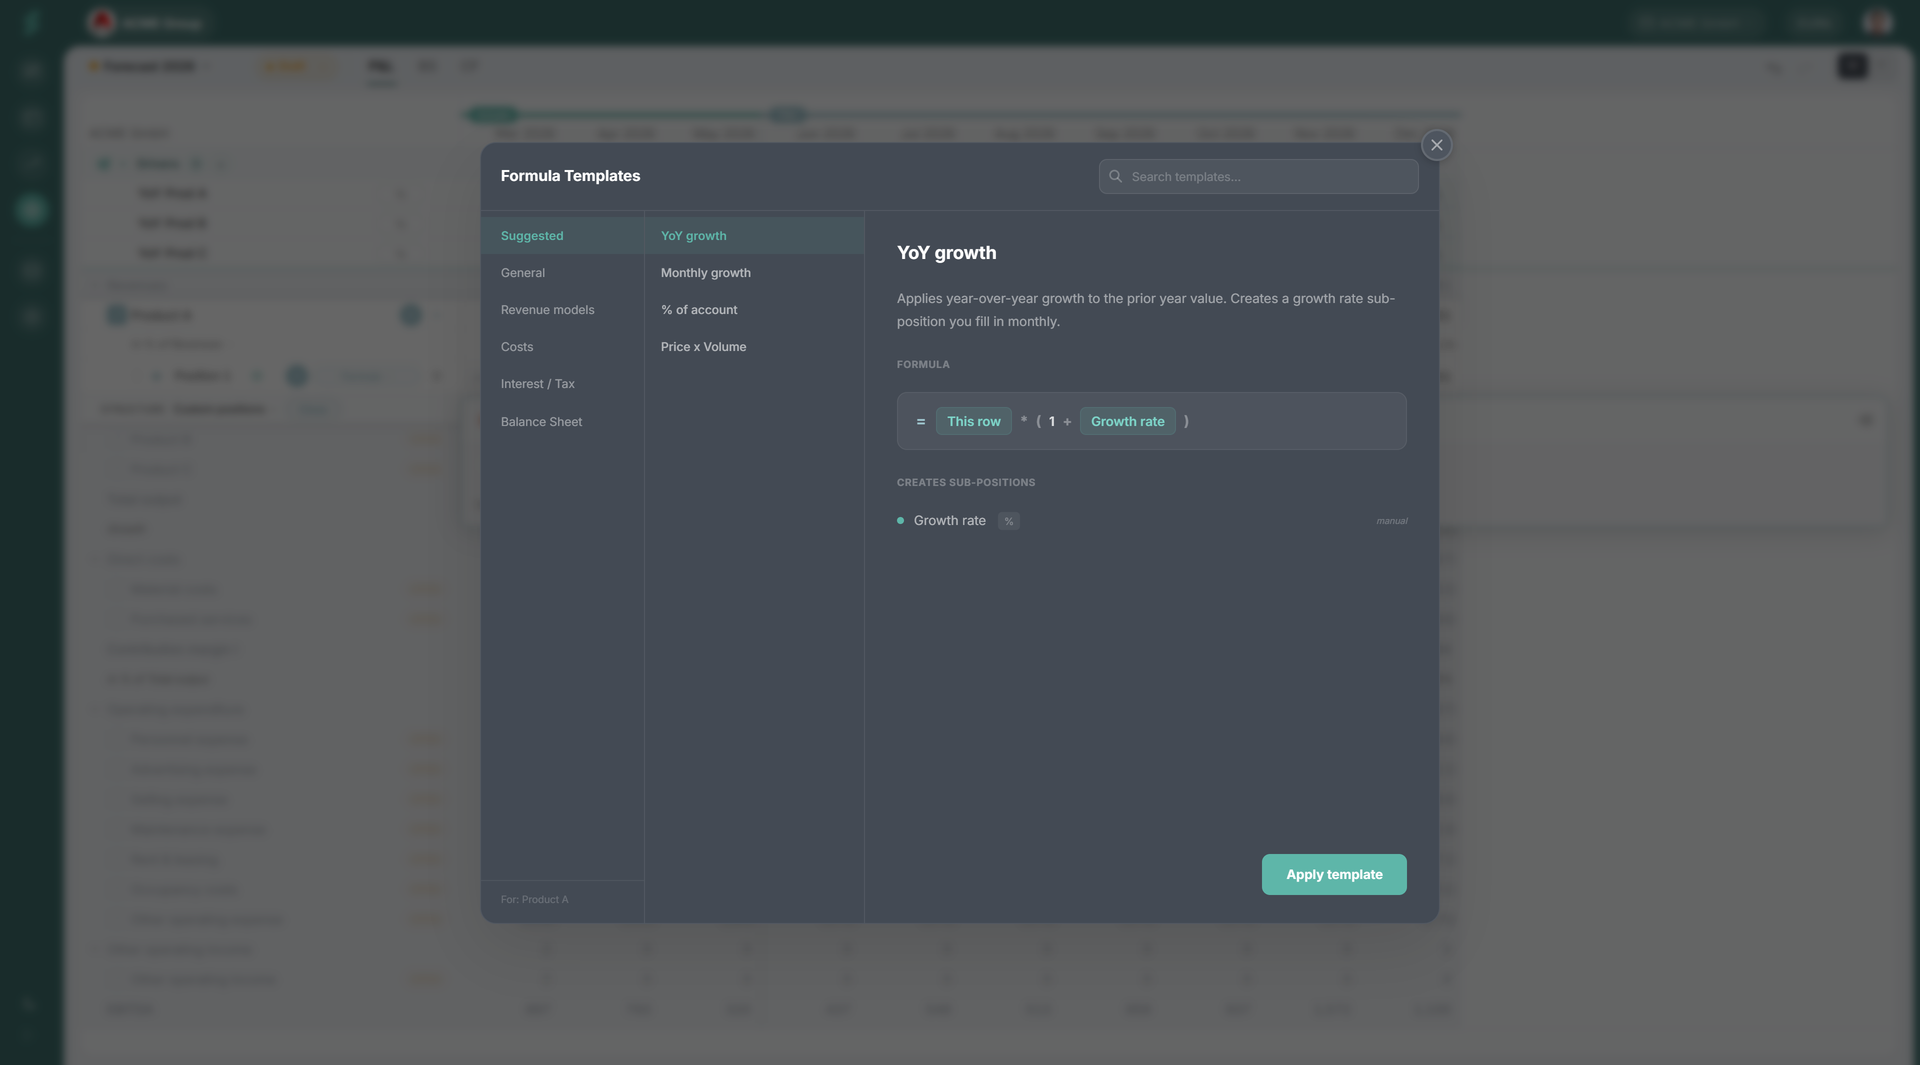Click the Growth rate formula chip
This screenshot has width=1920, height=1065.
pos(1127,421)
